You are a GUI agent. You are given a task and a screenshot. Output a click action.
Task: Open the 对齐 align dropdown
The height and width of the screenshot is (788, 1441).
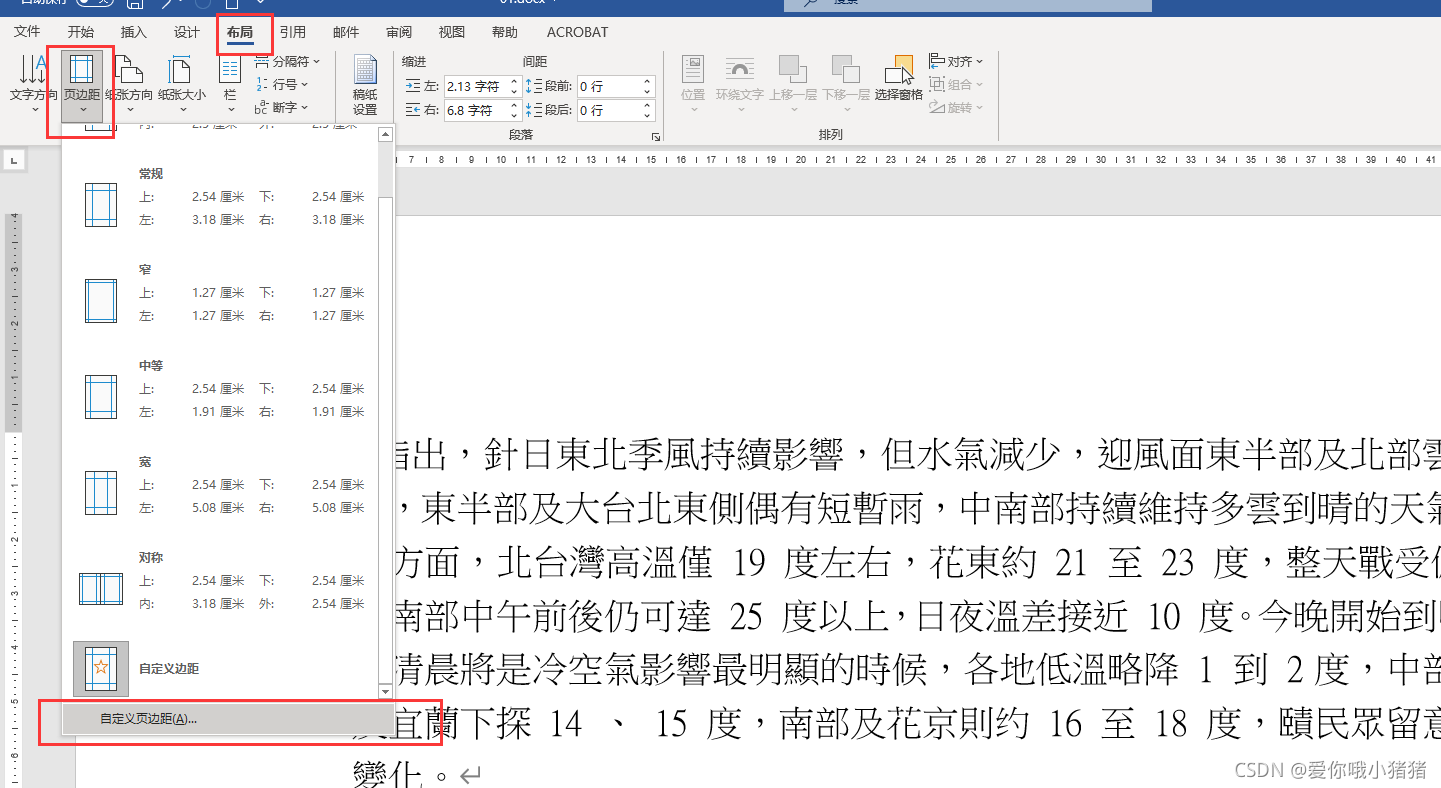(956, 61)
